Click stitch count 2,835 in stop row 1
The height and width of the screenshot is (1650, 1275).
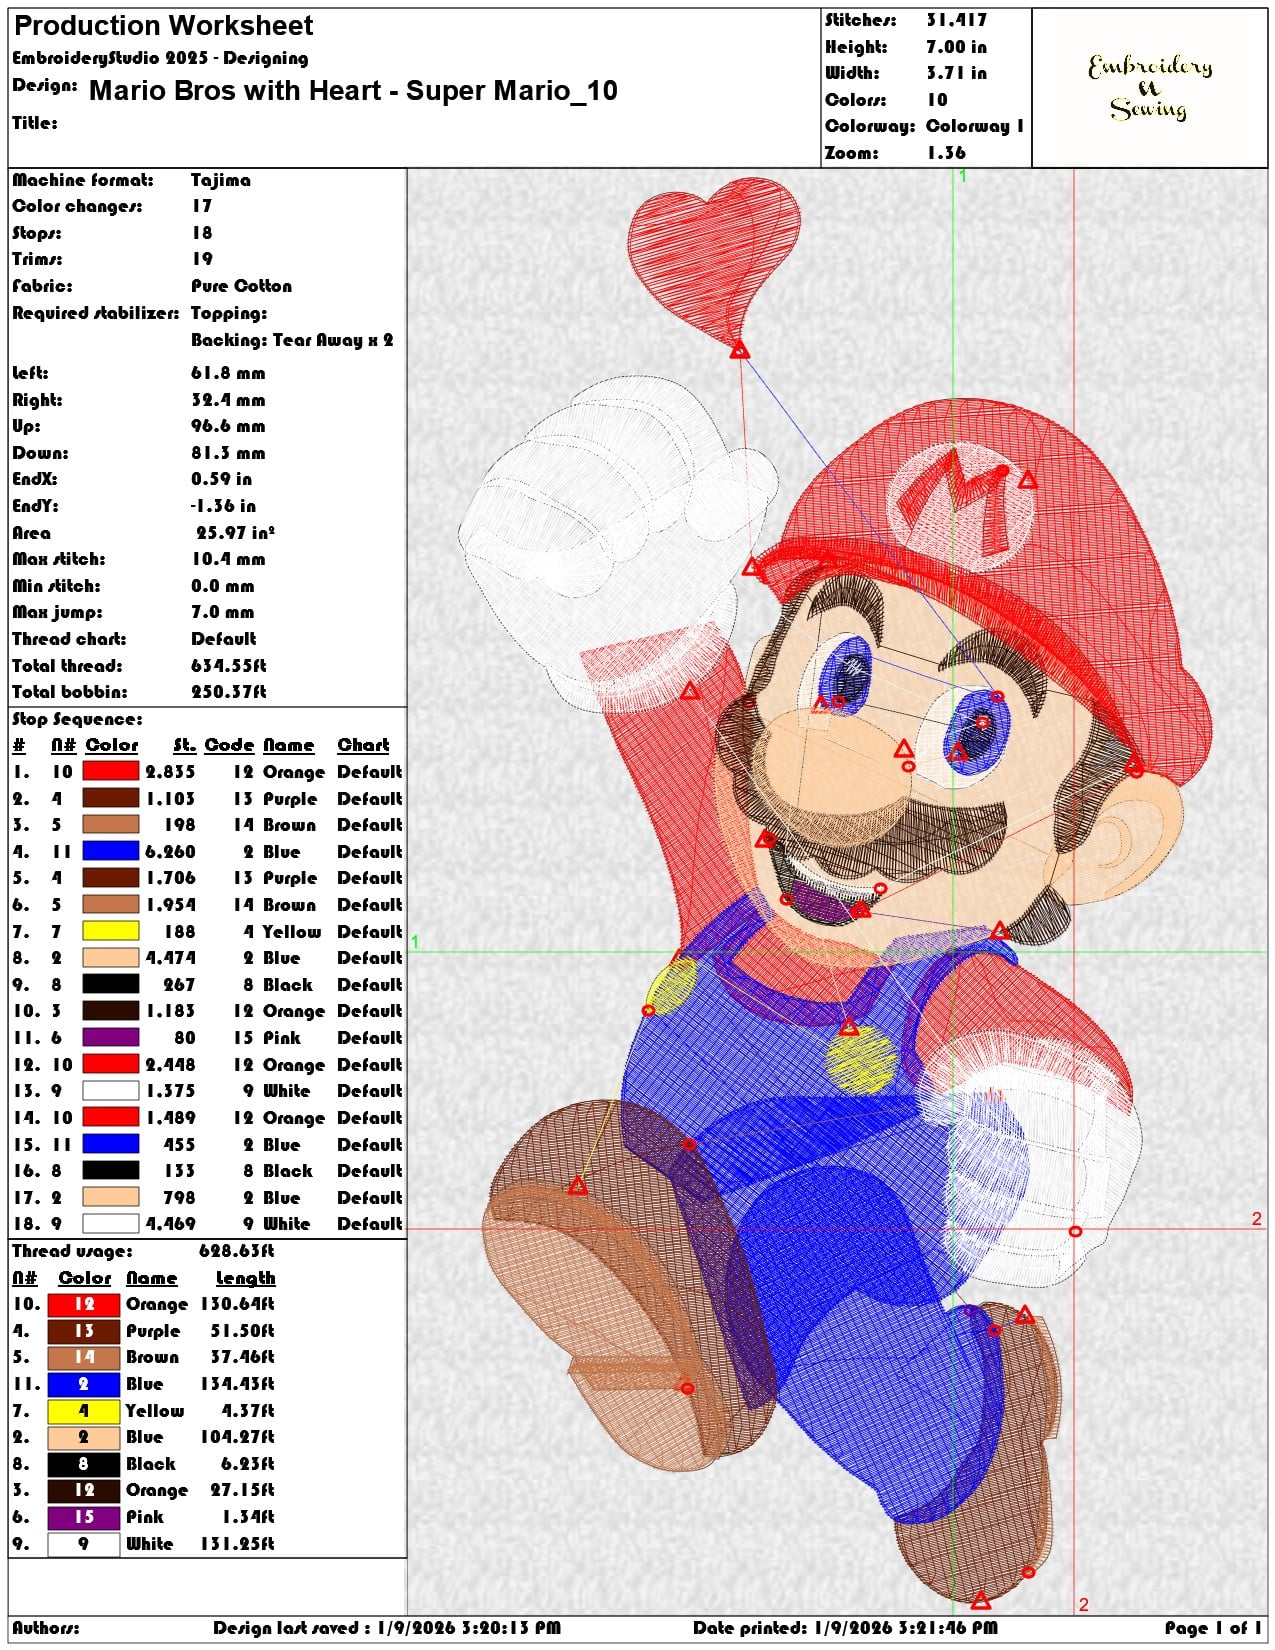pyautogui.click(x=170, y=772)
